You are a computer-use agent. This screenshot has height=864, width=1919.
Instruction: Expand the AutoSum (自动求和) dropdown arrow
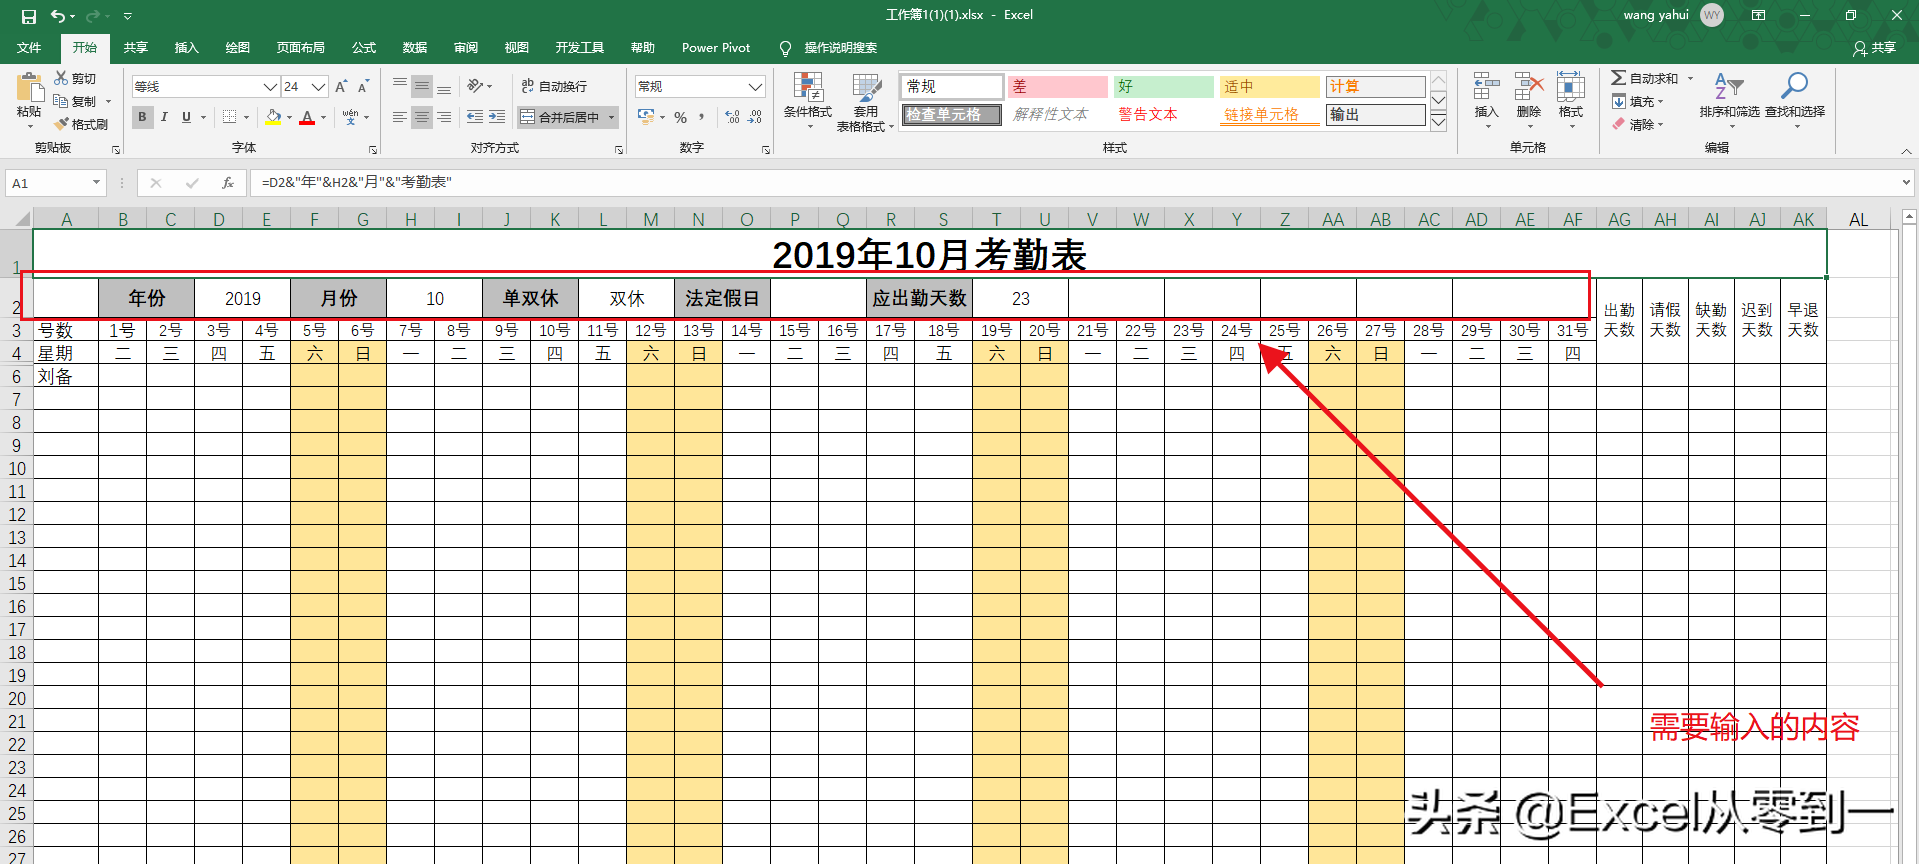[x=1691, y=78]
